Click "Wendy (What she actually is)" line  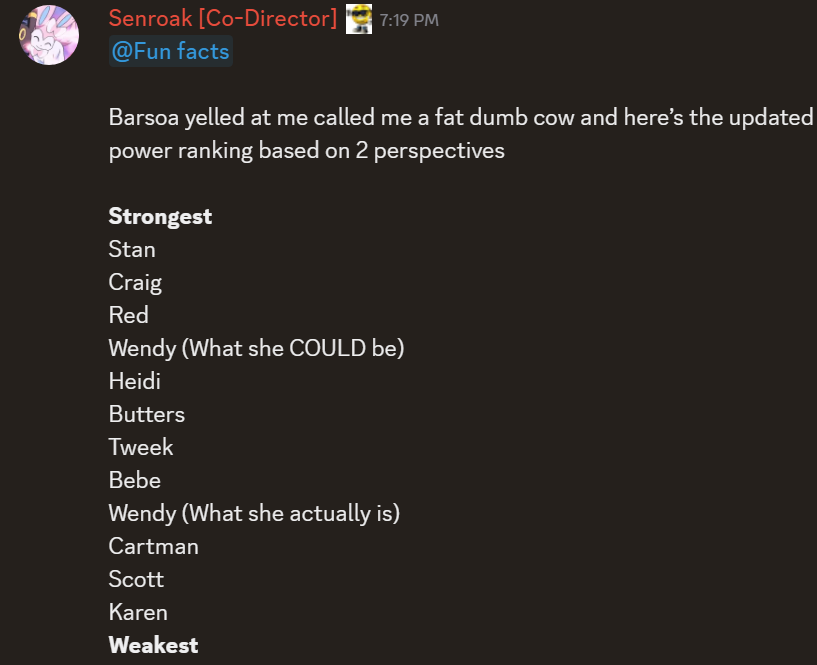(254, 513)
